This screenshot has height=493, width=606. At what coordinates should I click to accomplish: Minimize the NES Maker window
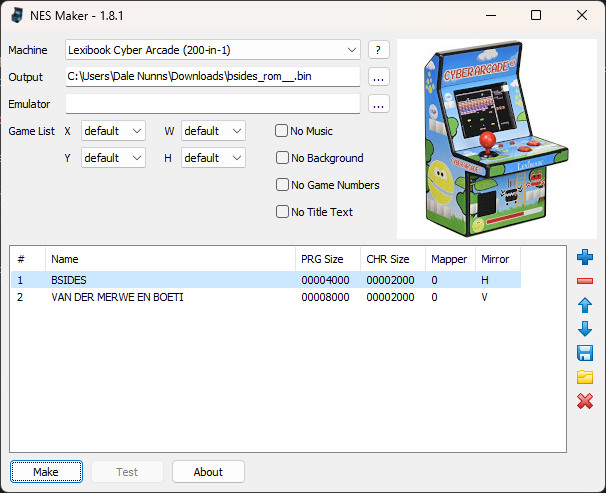(x=491, y=15)
